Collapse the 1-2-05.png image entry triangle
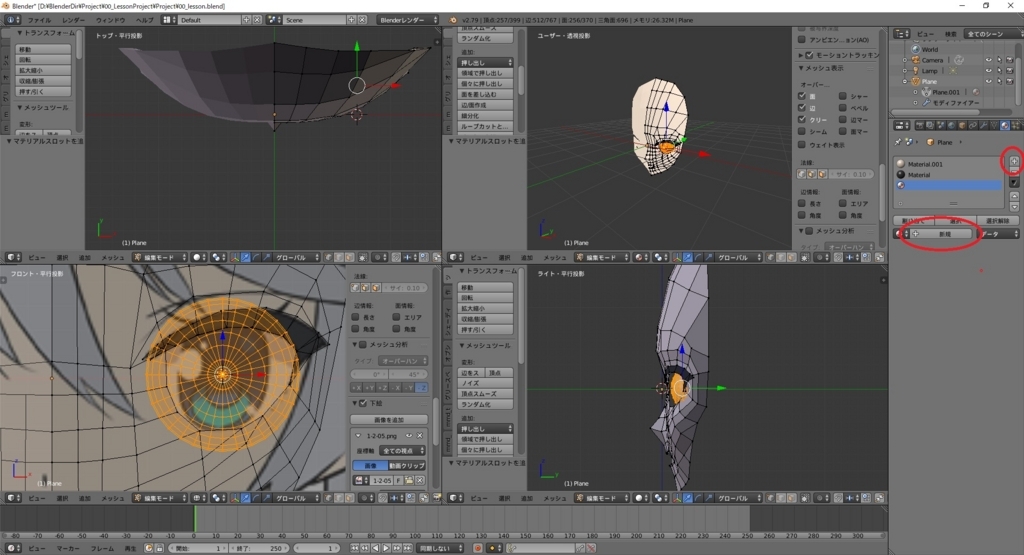The width and height of the screenshot is (1024, 555). point(358,436)
